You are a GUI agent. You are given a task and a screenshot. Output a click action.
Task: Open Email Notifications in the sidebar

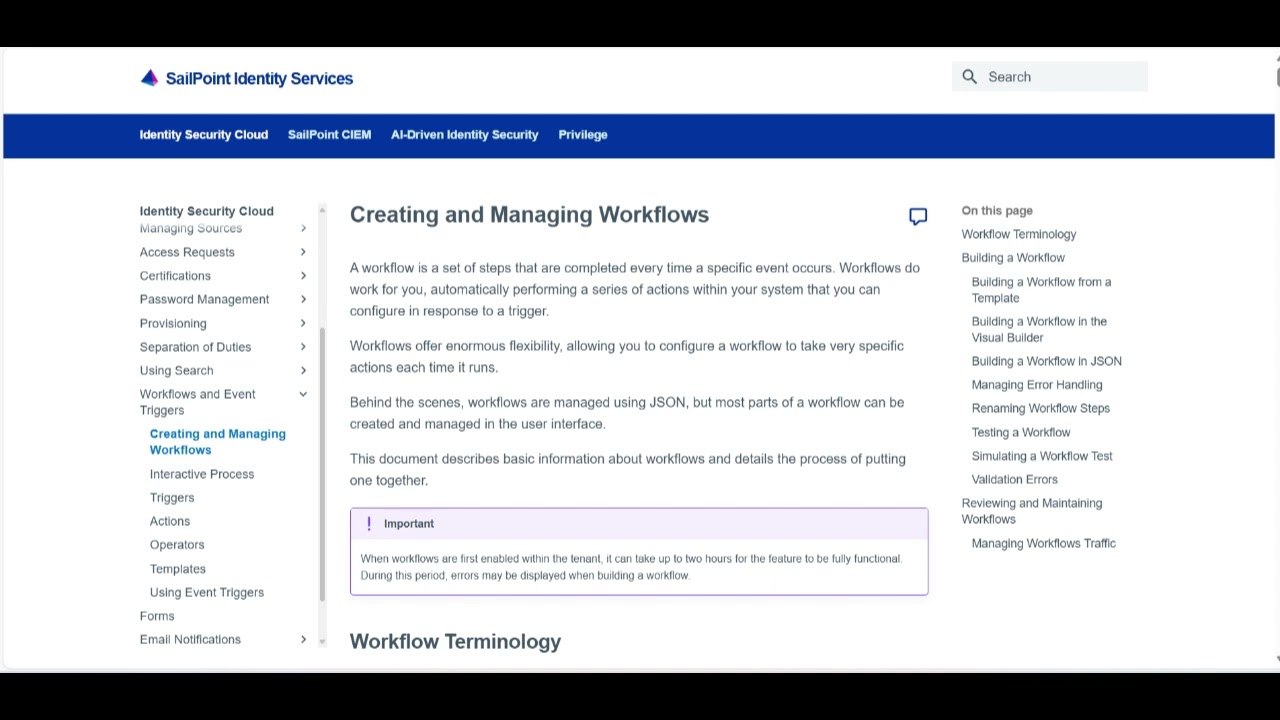[190, 640]
